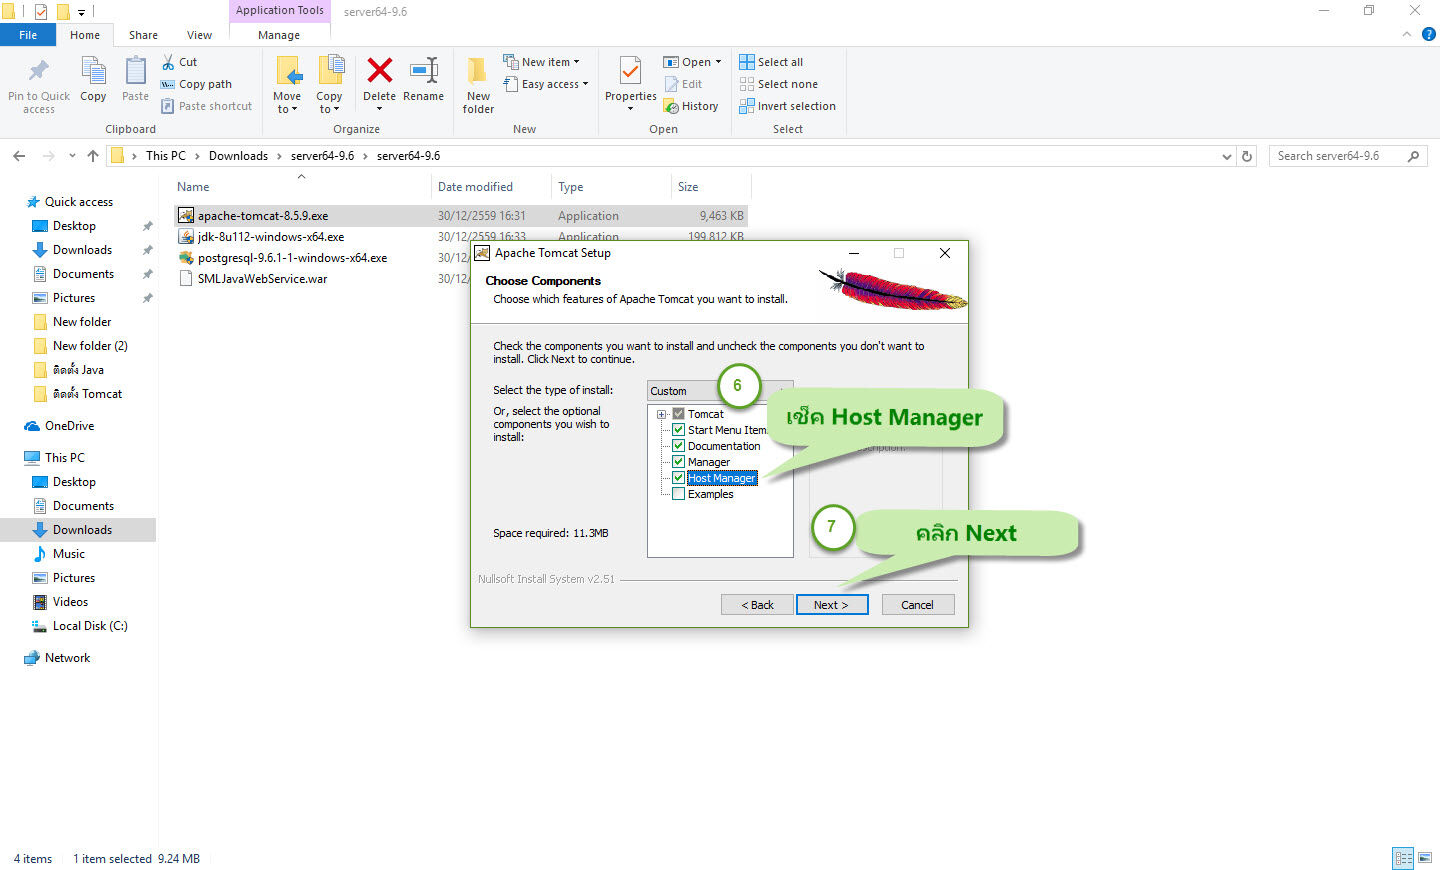Expand the address bar history dropdown
This screenshot has width=1440, height=870.
click(x=1227, y=156)
